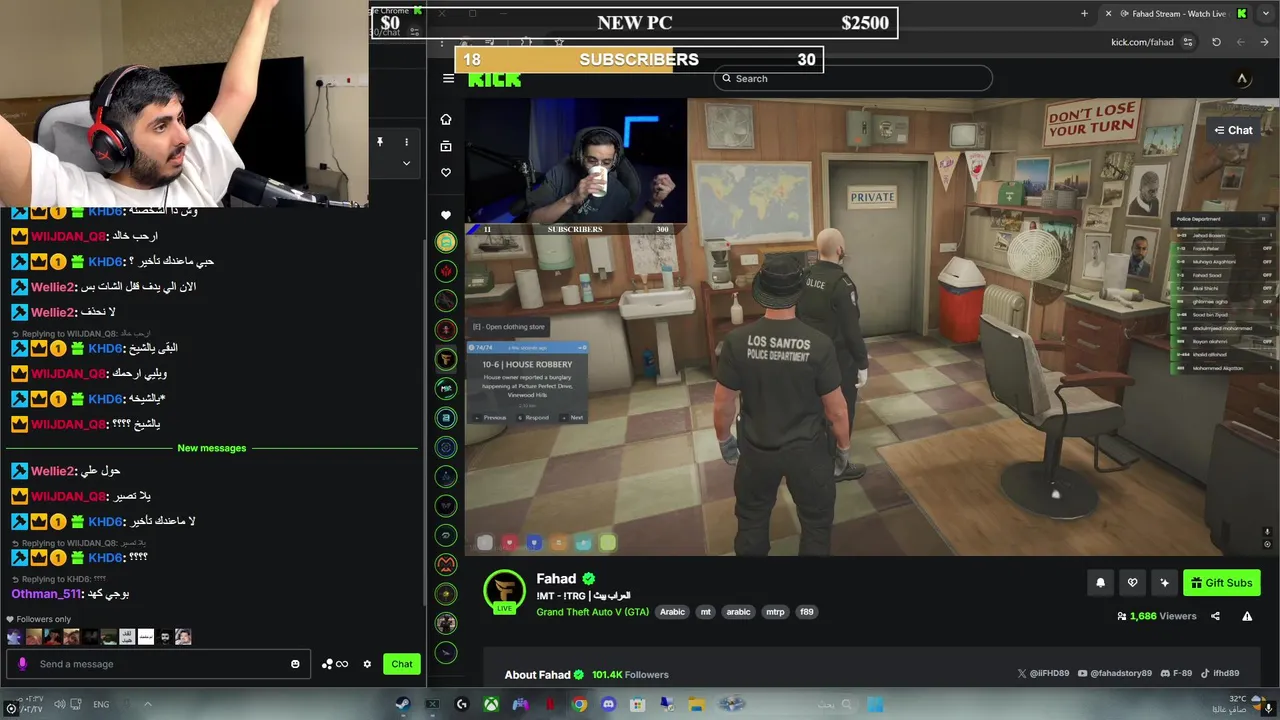Open the three-dot menu beside pin
The image size is (1280, 720).
pos(406,142)
